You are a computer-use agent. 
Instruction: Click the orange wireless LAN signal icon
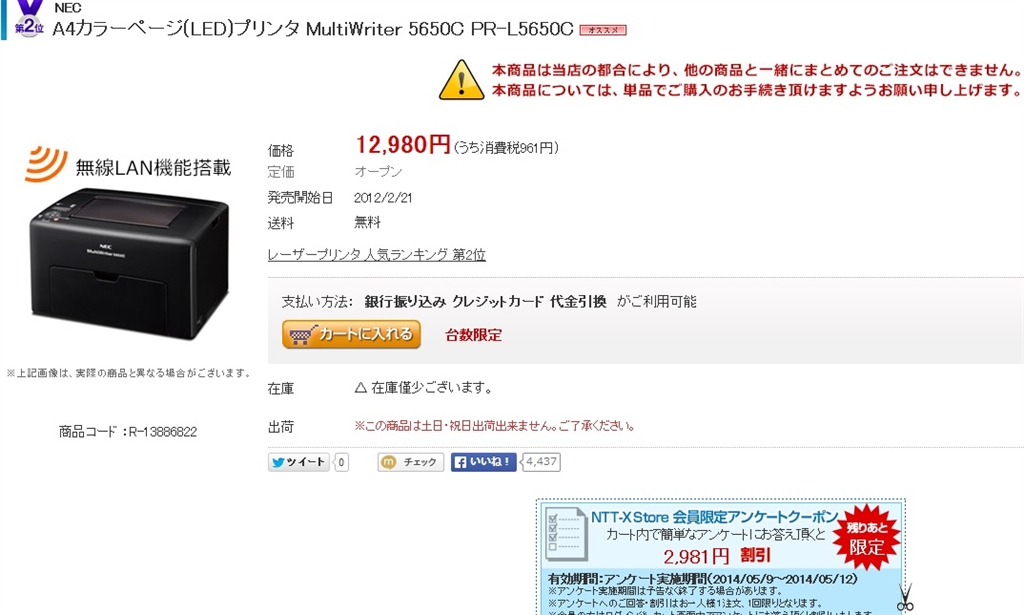tap(46, 163)
